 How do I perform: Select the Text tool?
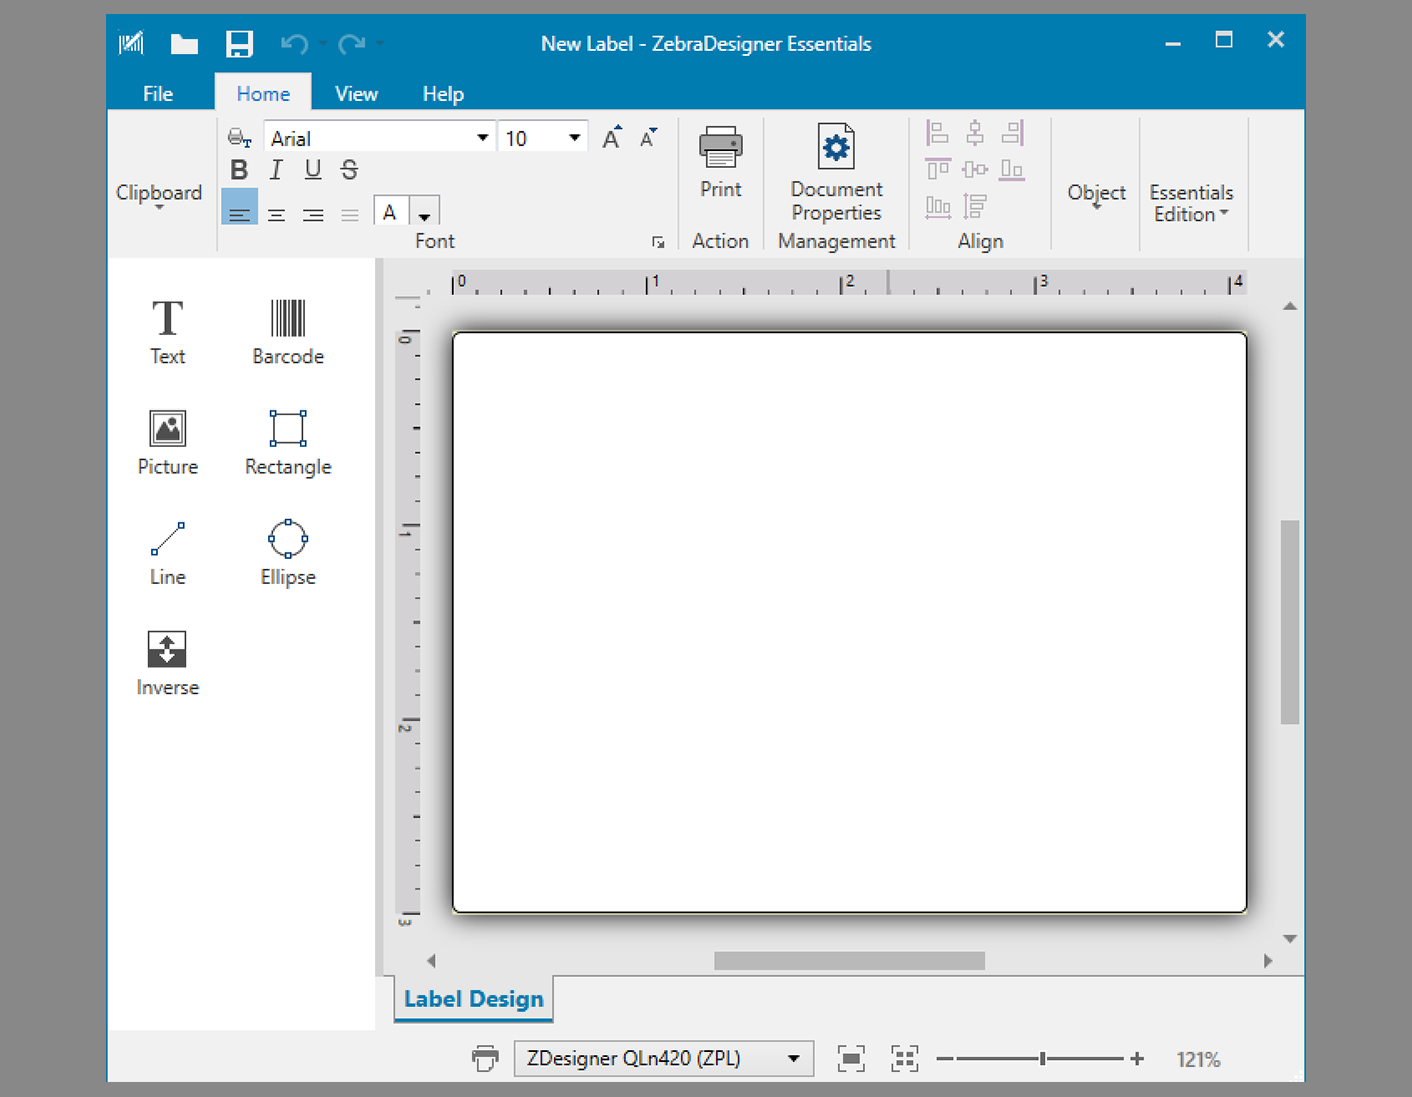tap(167, 331)
